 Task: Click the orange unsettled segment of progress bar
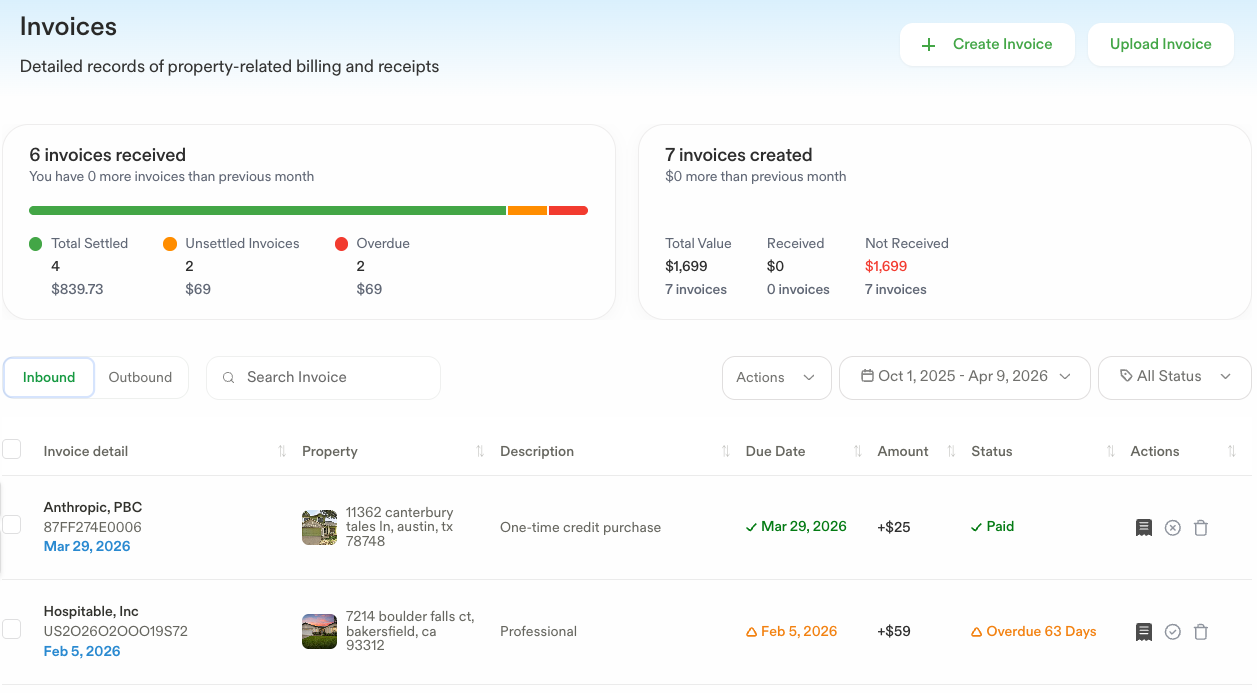click(x=528, y=211)
